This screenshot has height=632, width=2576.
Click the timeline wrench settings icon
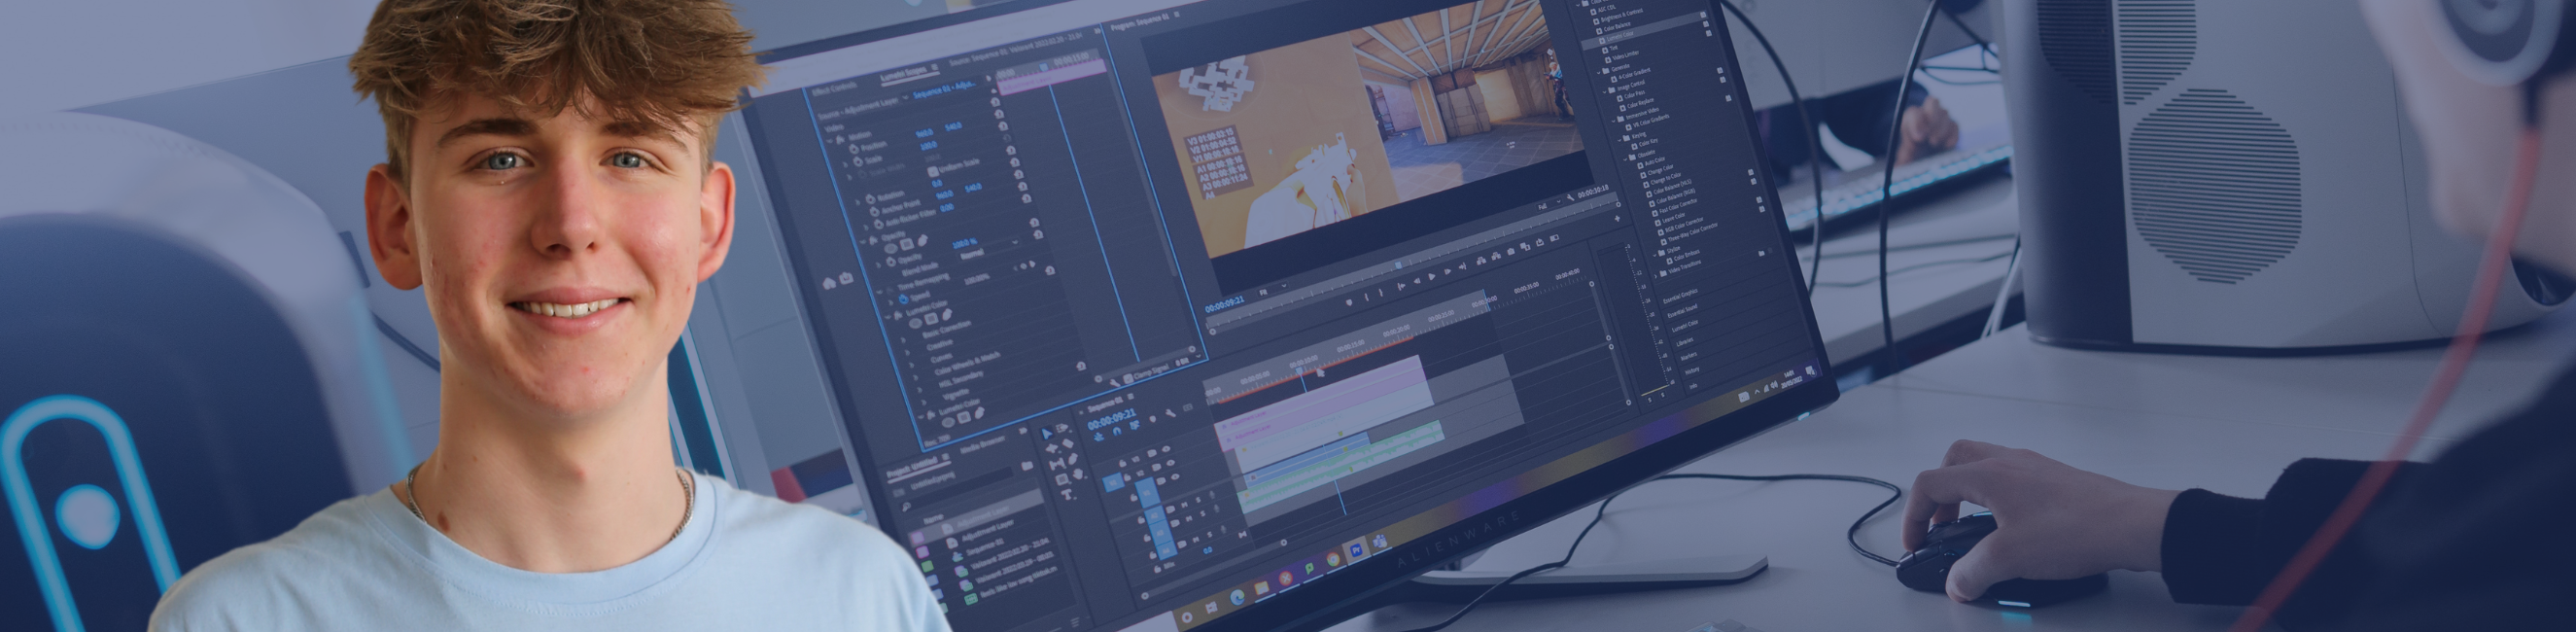pyautogui.click(x=1169, y=412)
